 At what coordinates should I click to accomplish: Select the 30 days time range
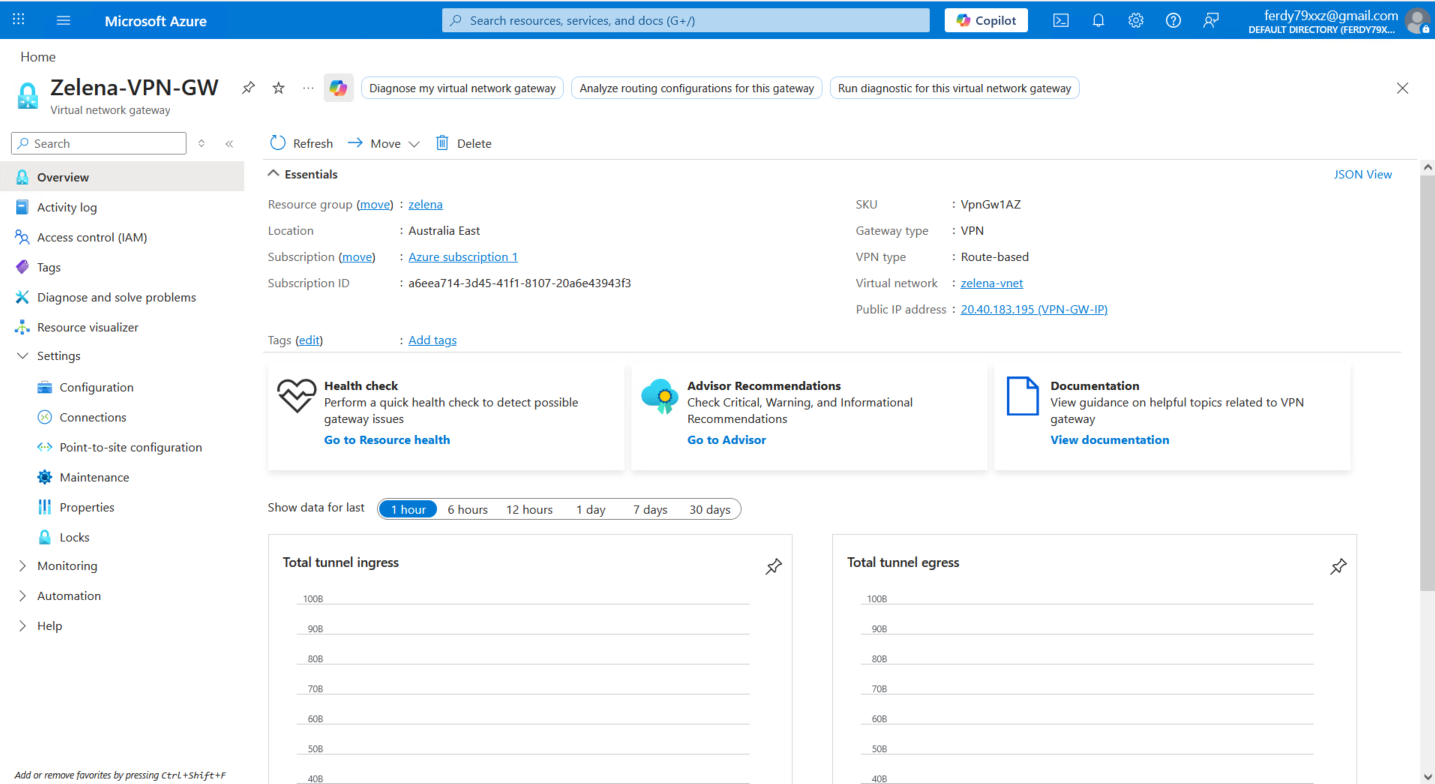(x=710, y=510)
